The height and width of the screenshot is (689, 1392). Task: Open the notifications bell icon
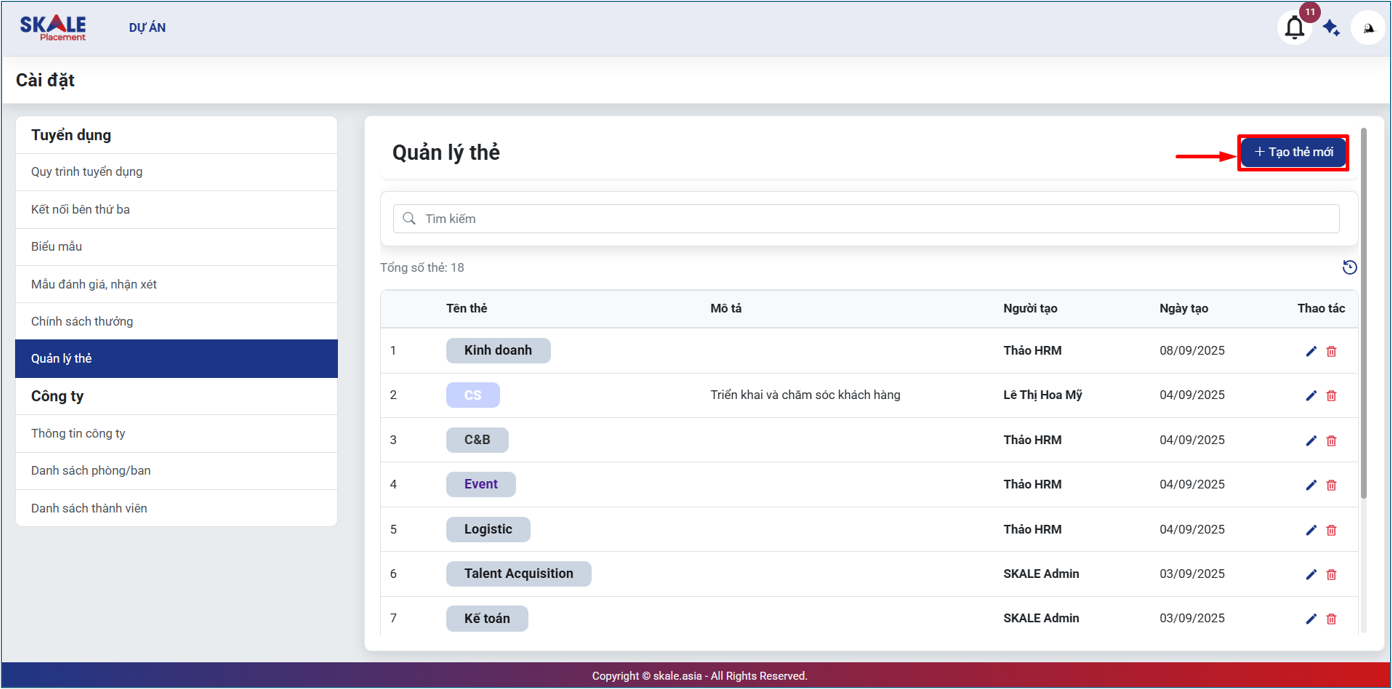click(x=1294, y=28)
